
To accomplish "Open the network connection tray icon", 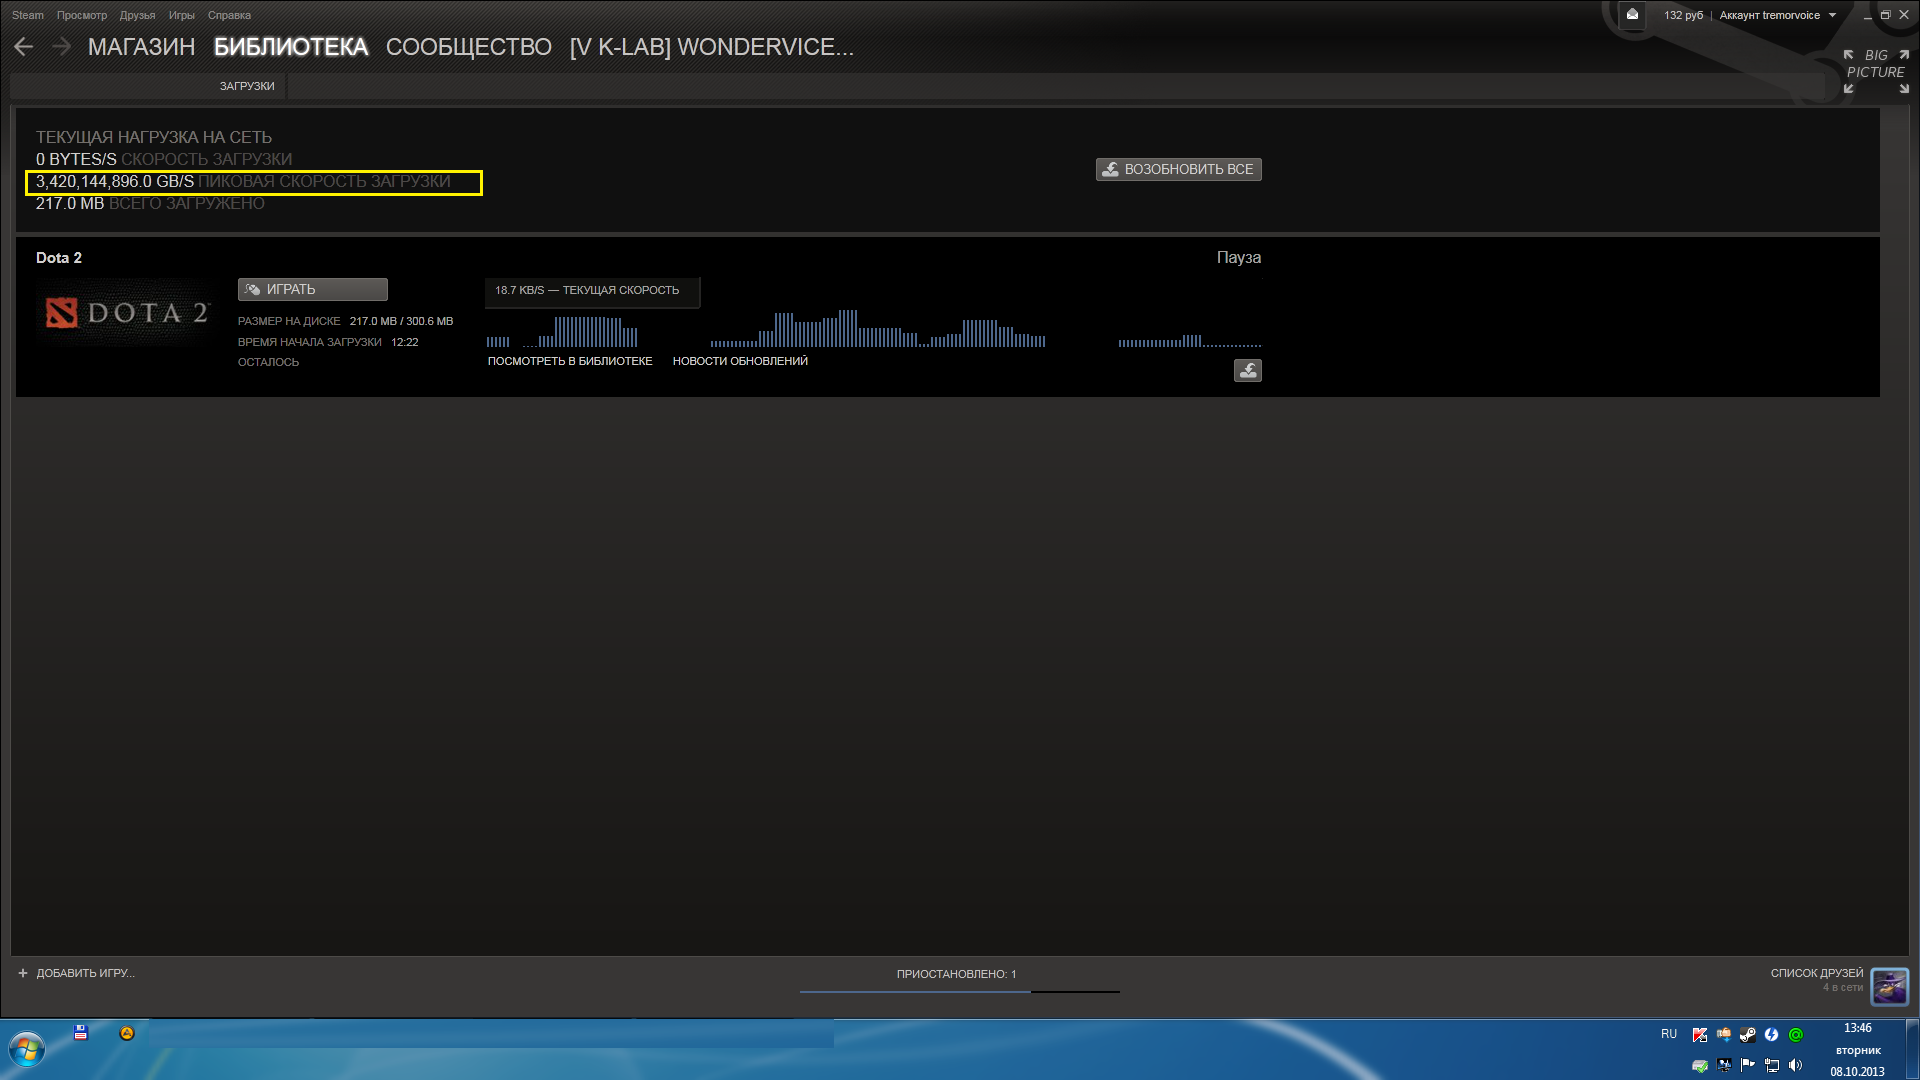I will pyautogui.click(x=1772, y=1065).
